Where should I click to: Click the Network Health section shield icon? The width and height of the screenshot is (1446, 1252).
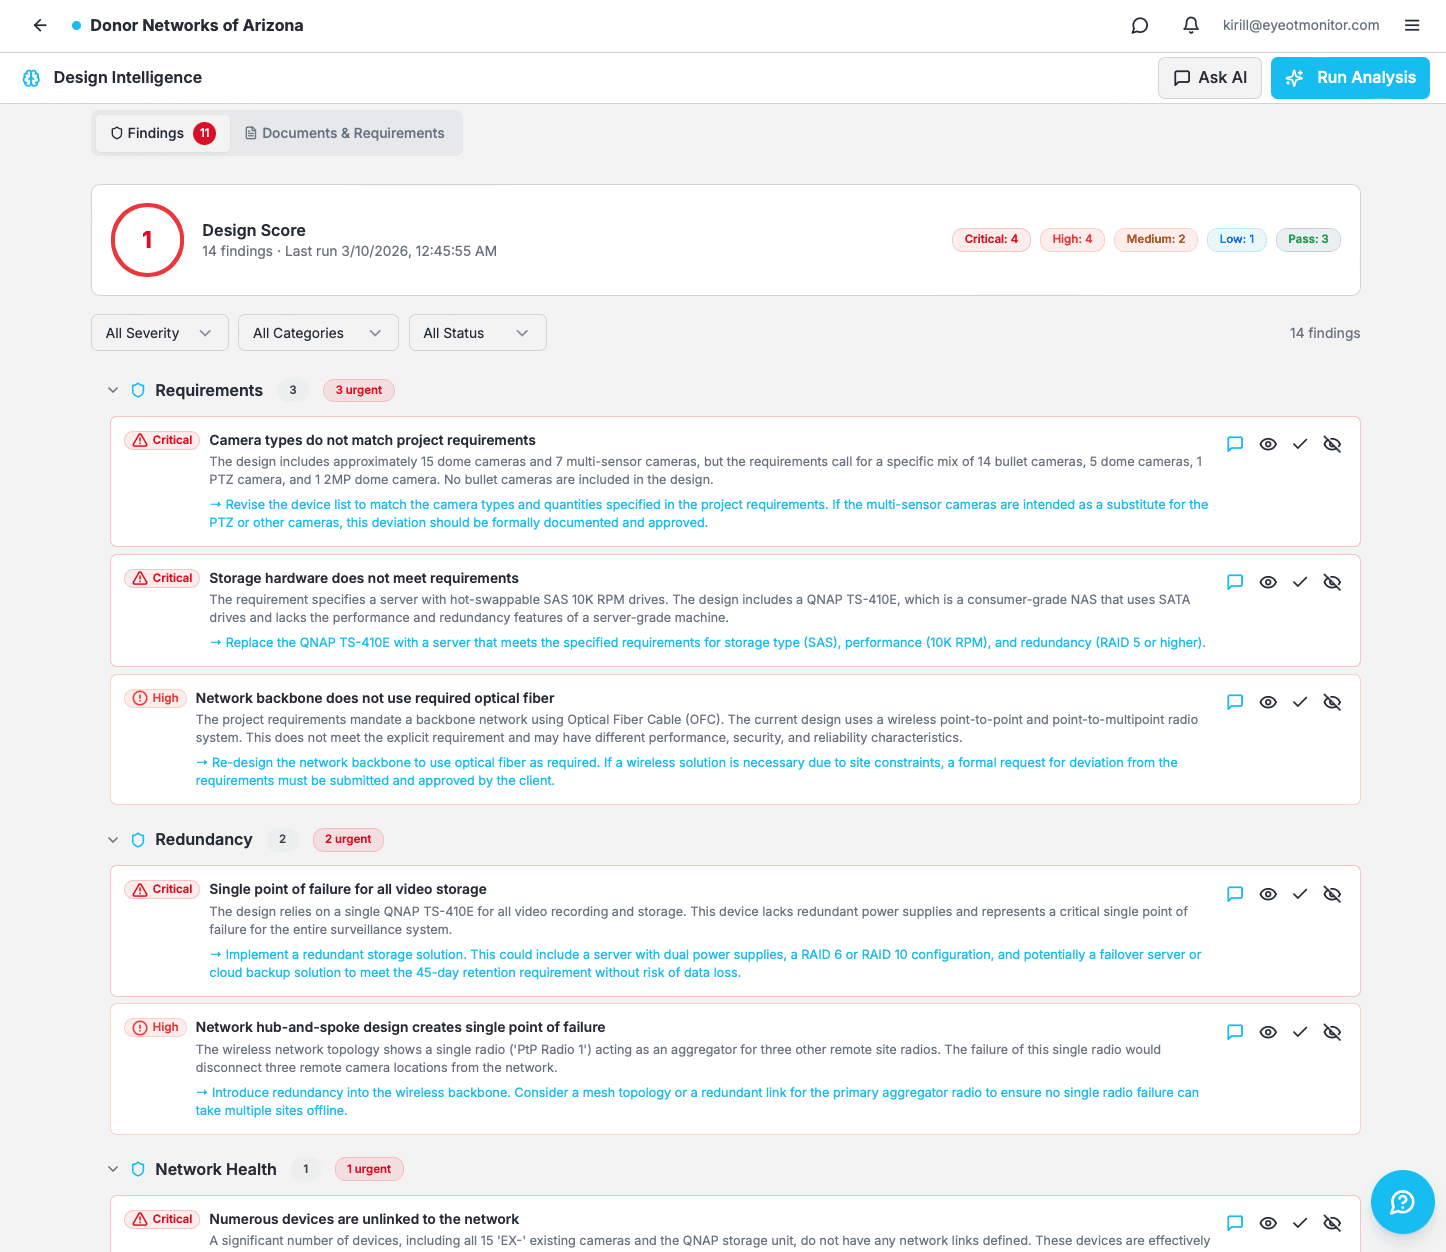(x=138, y=1169)
